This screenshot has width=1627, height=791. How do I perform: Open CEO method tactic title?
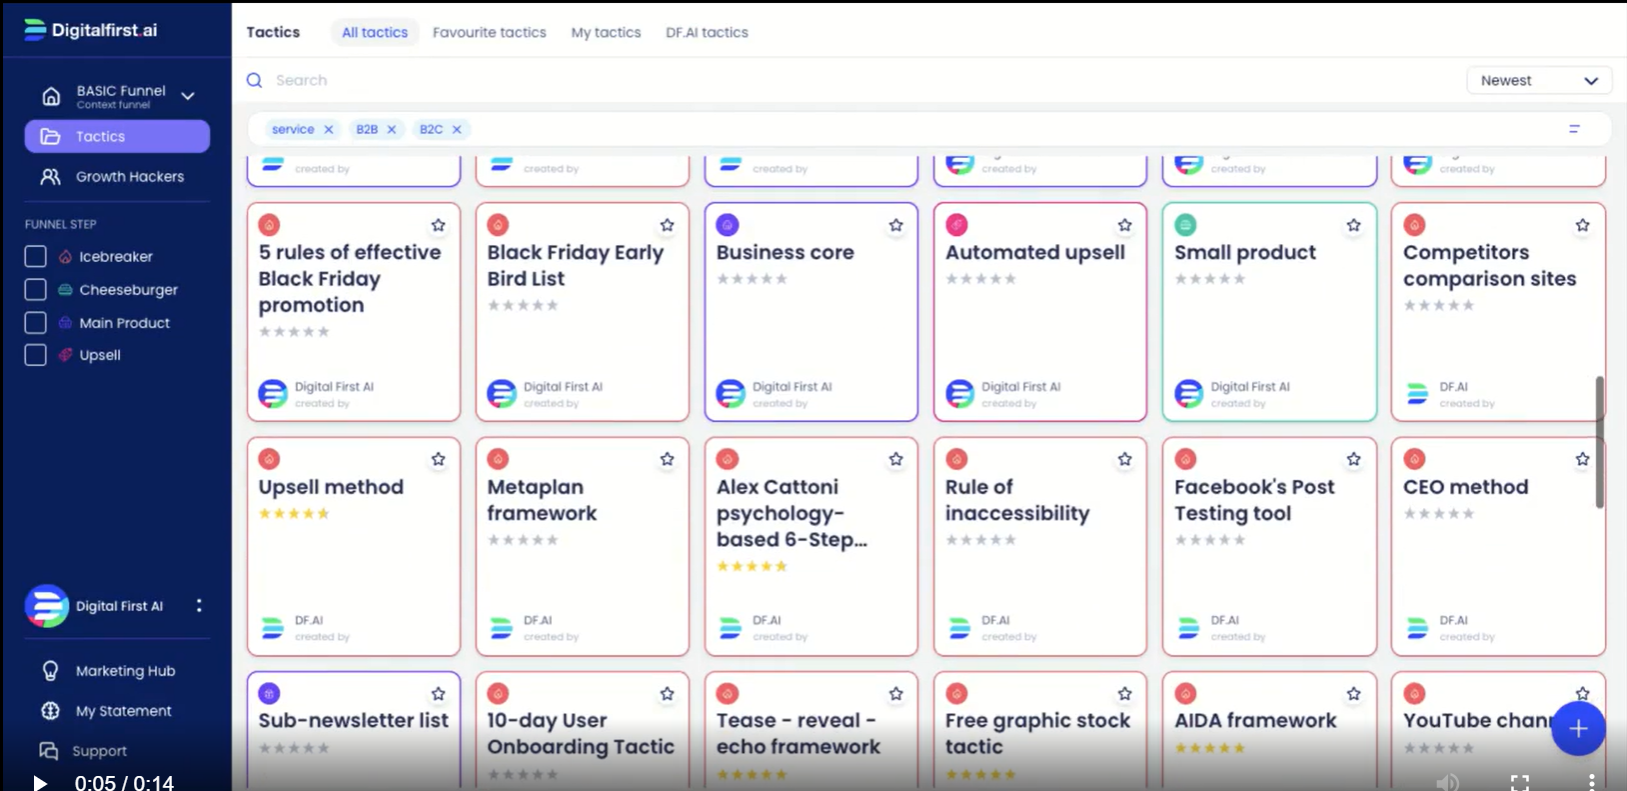pos(1466,487)
